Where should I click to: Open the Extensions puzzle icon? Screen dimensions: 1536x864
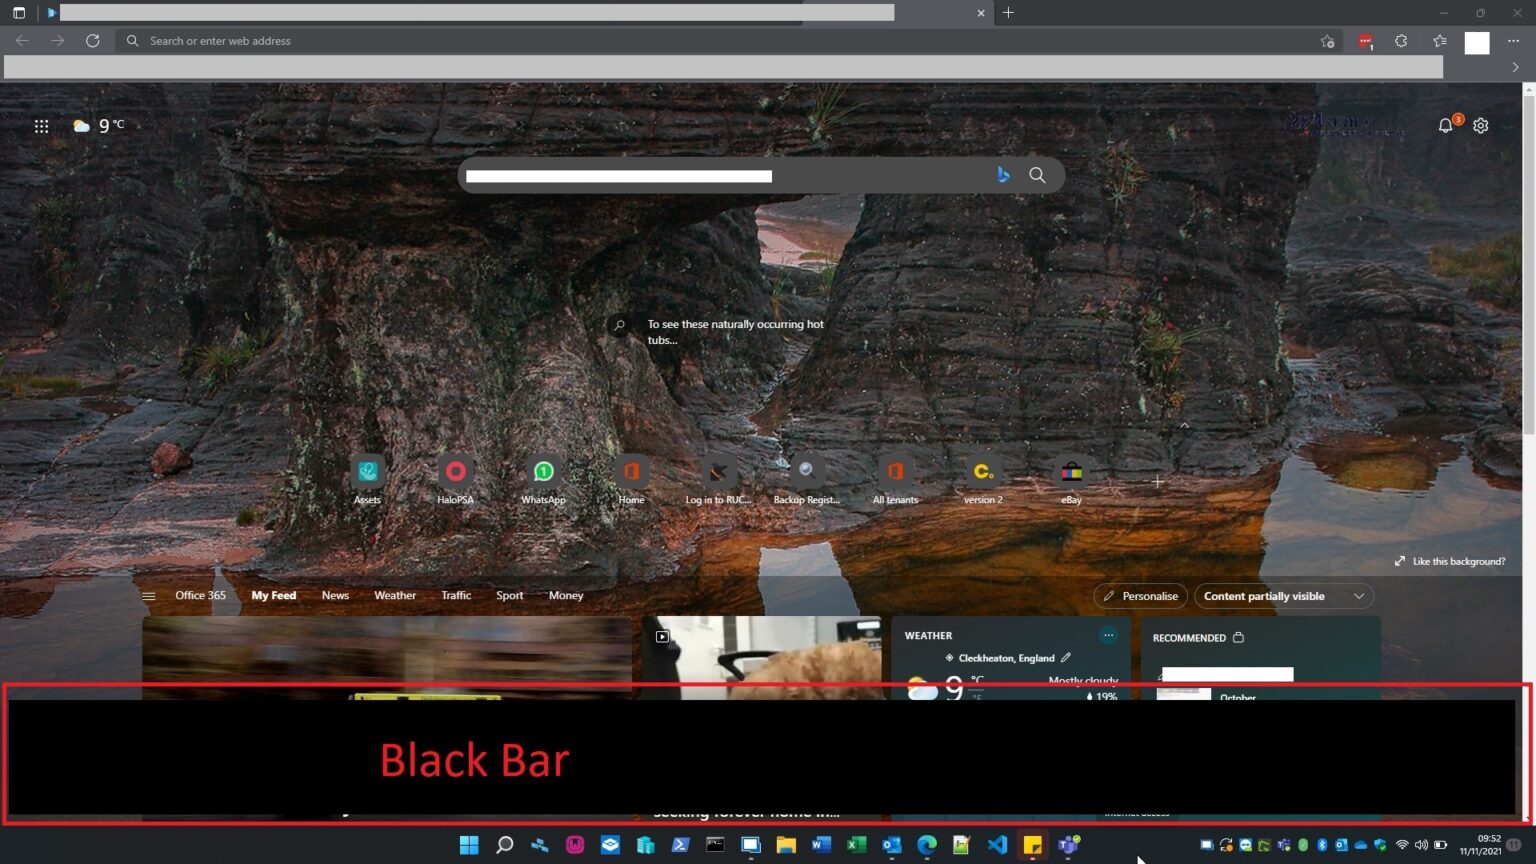point(1401,41)
